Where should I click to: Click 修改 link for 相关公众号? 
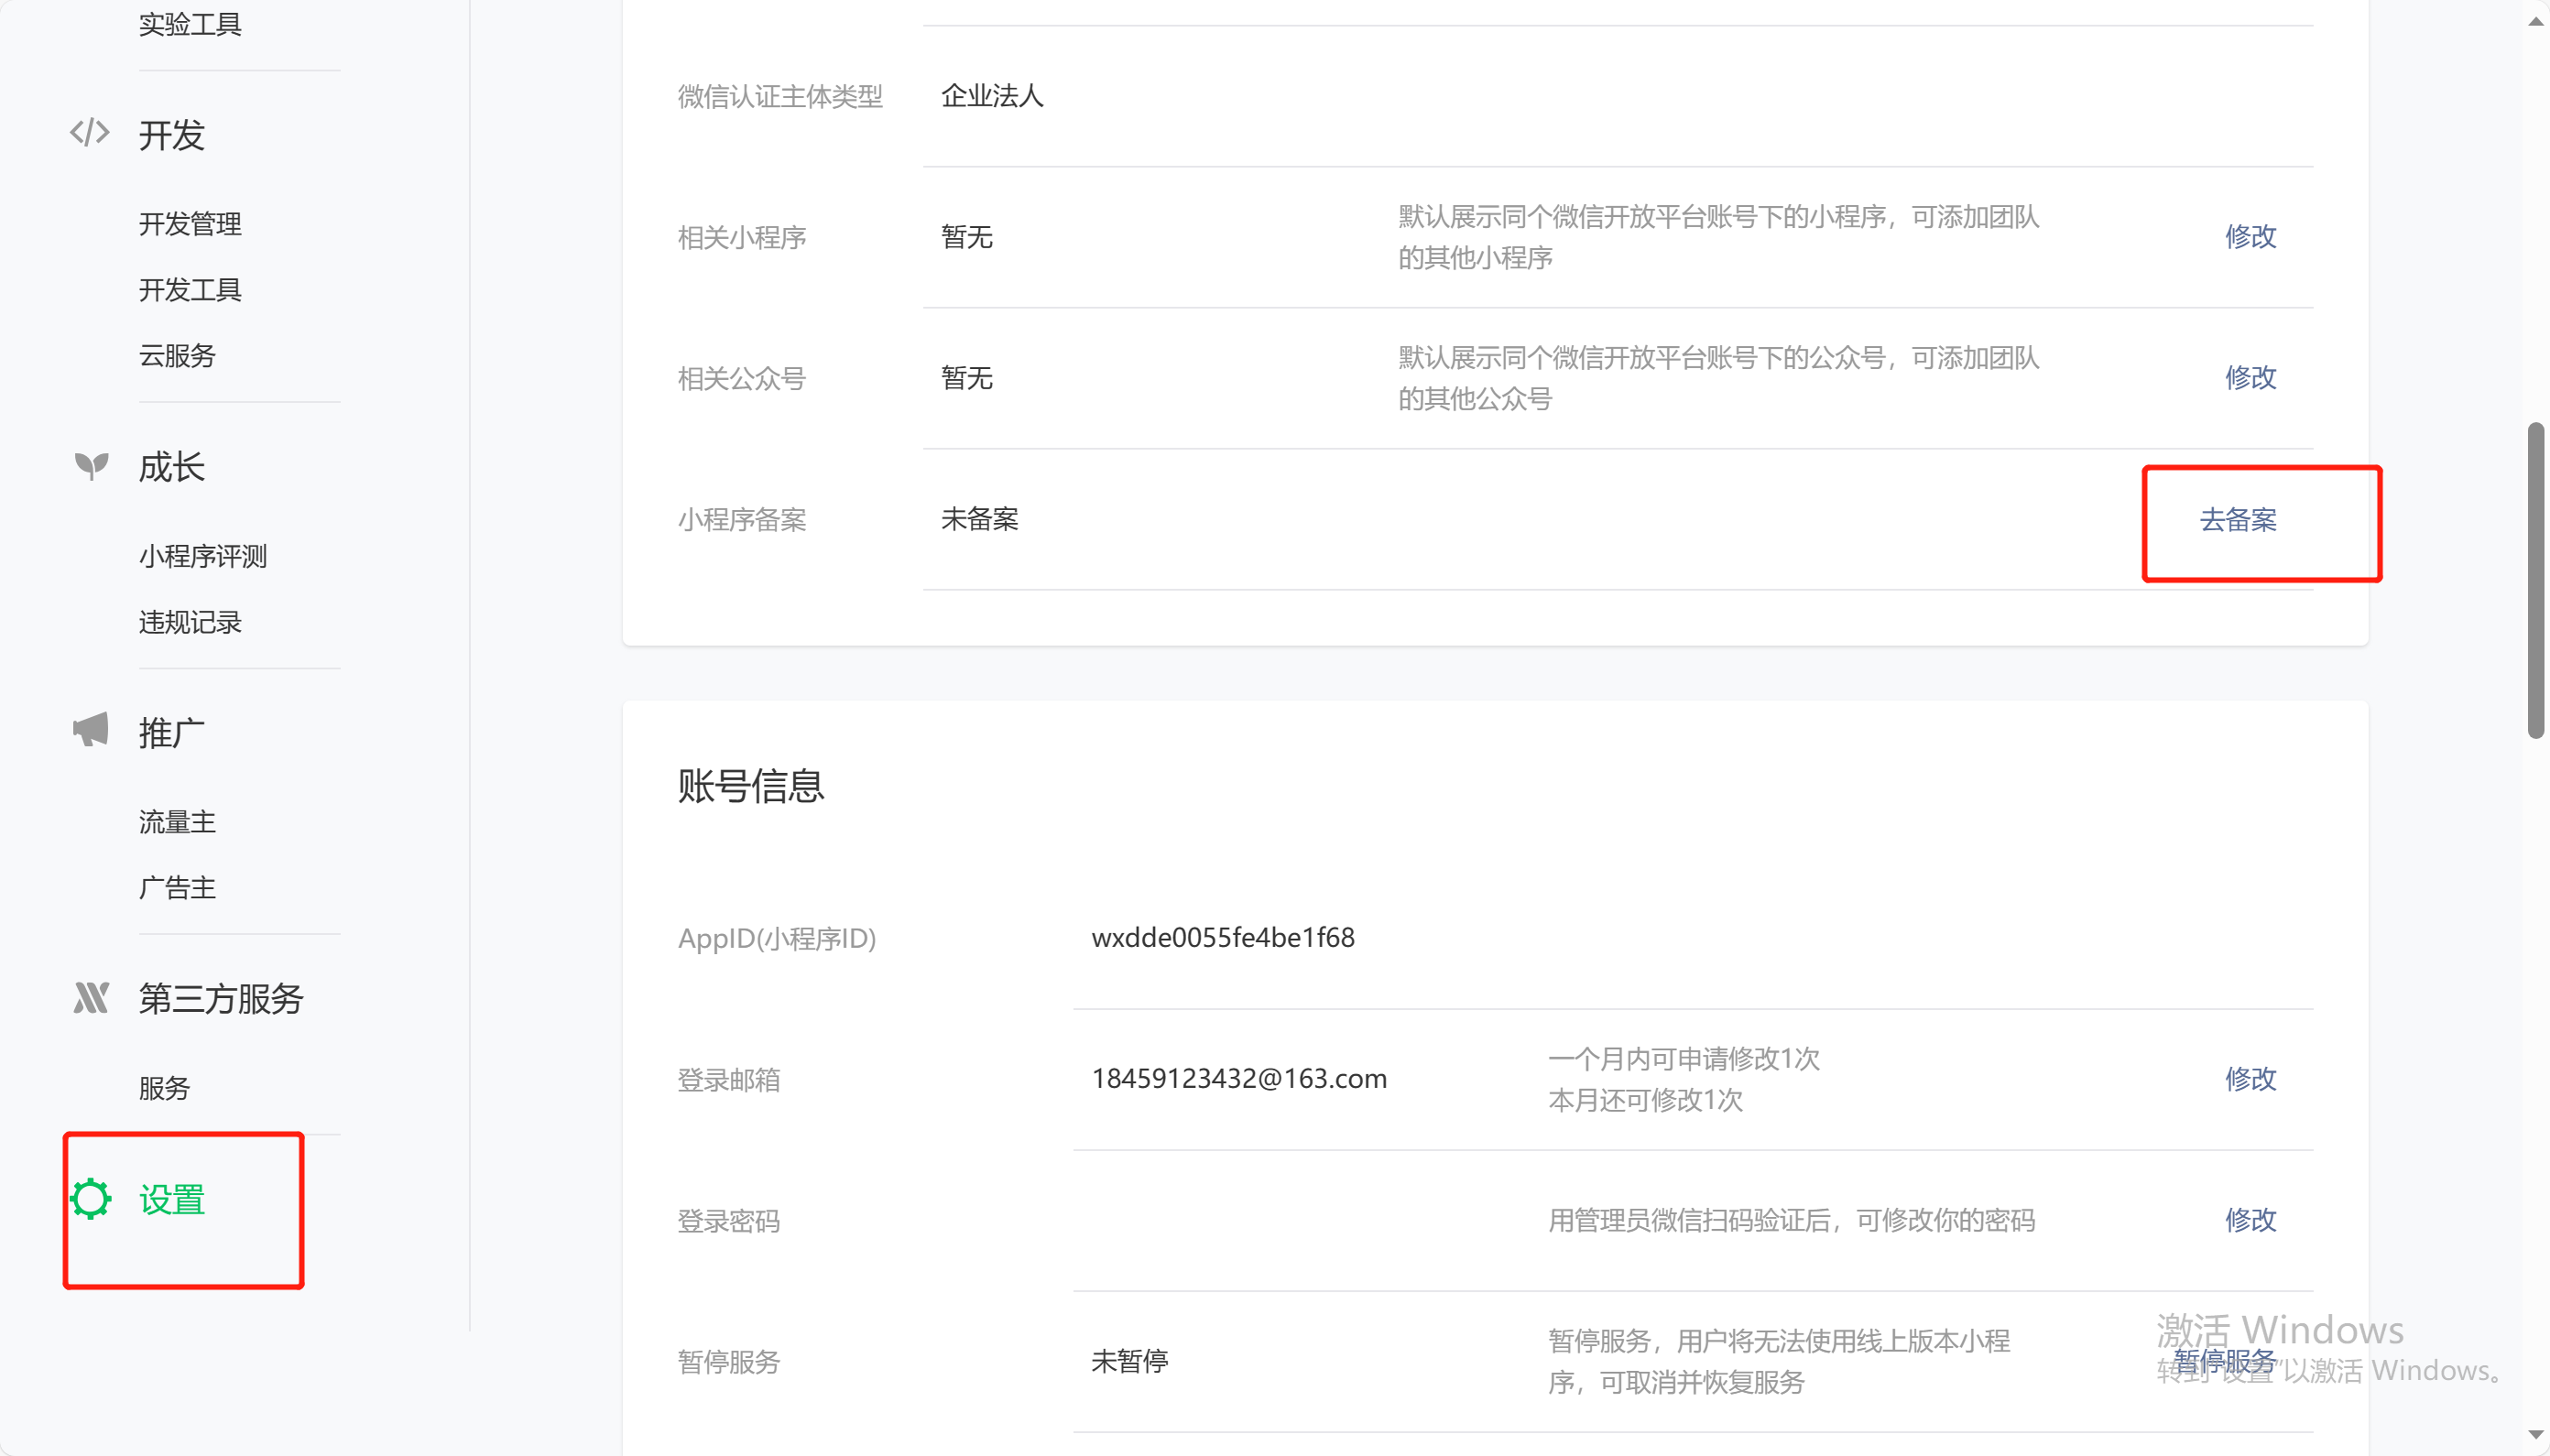click(2250, 378)
